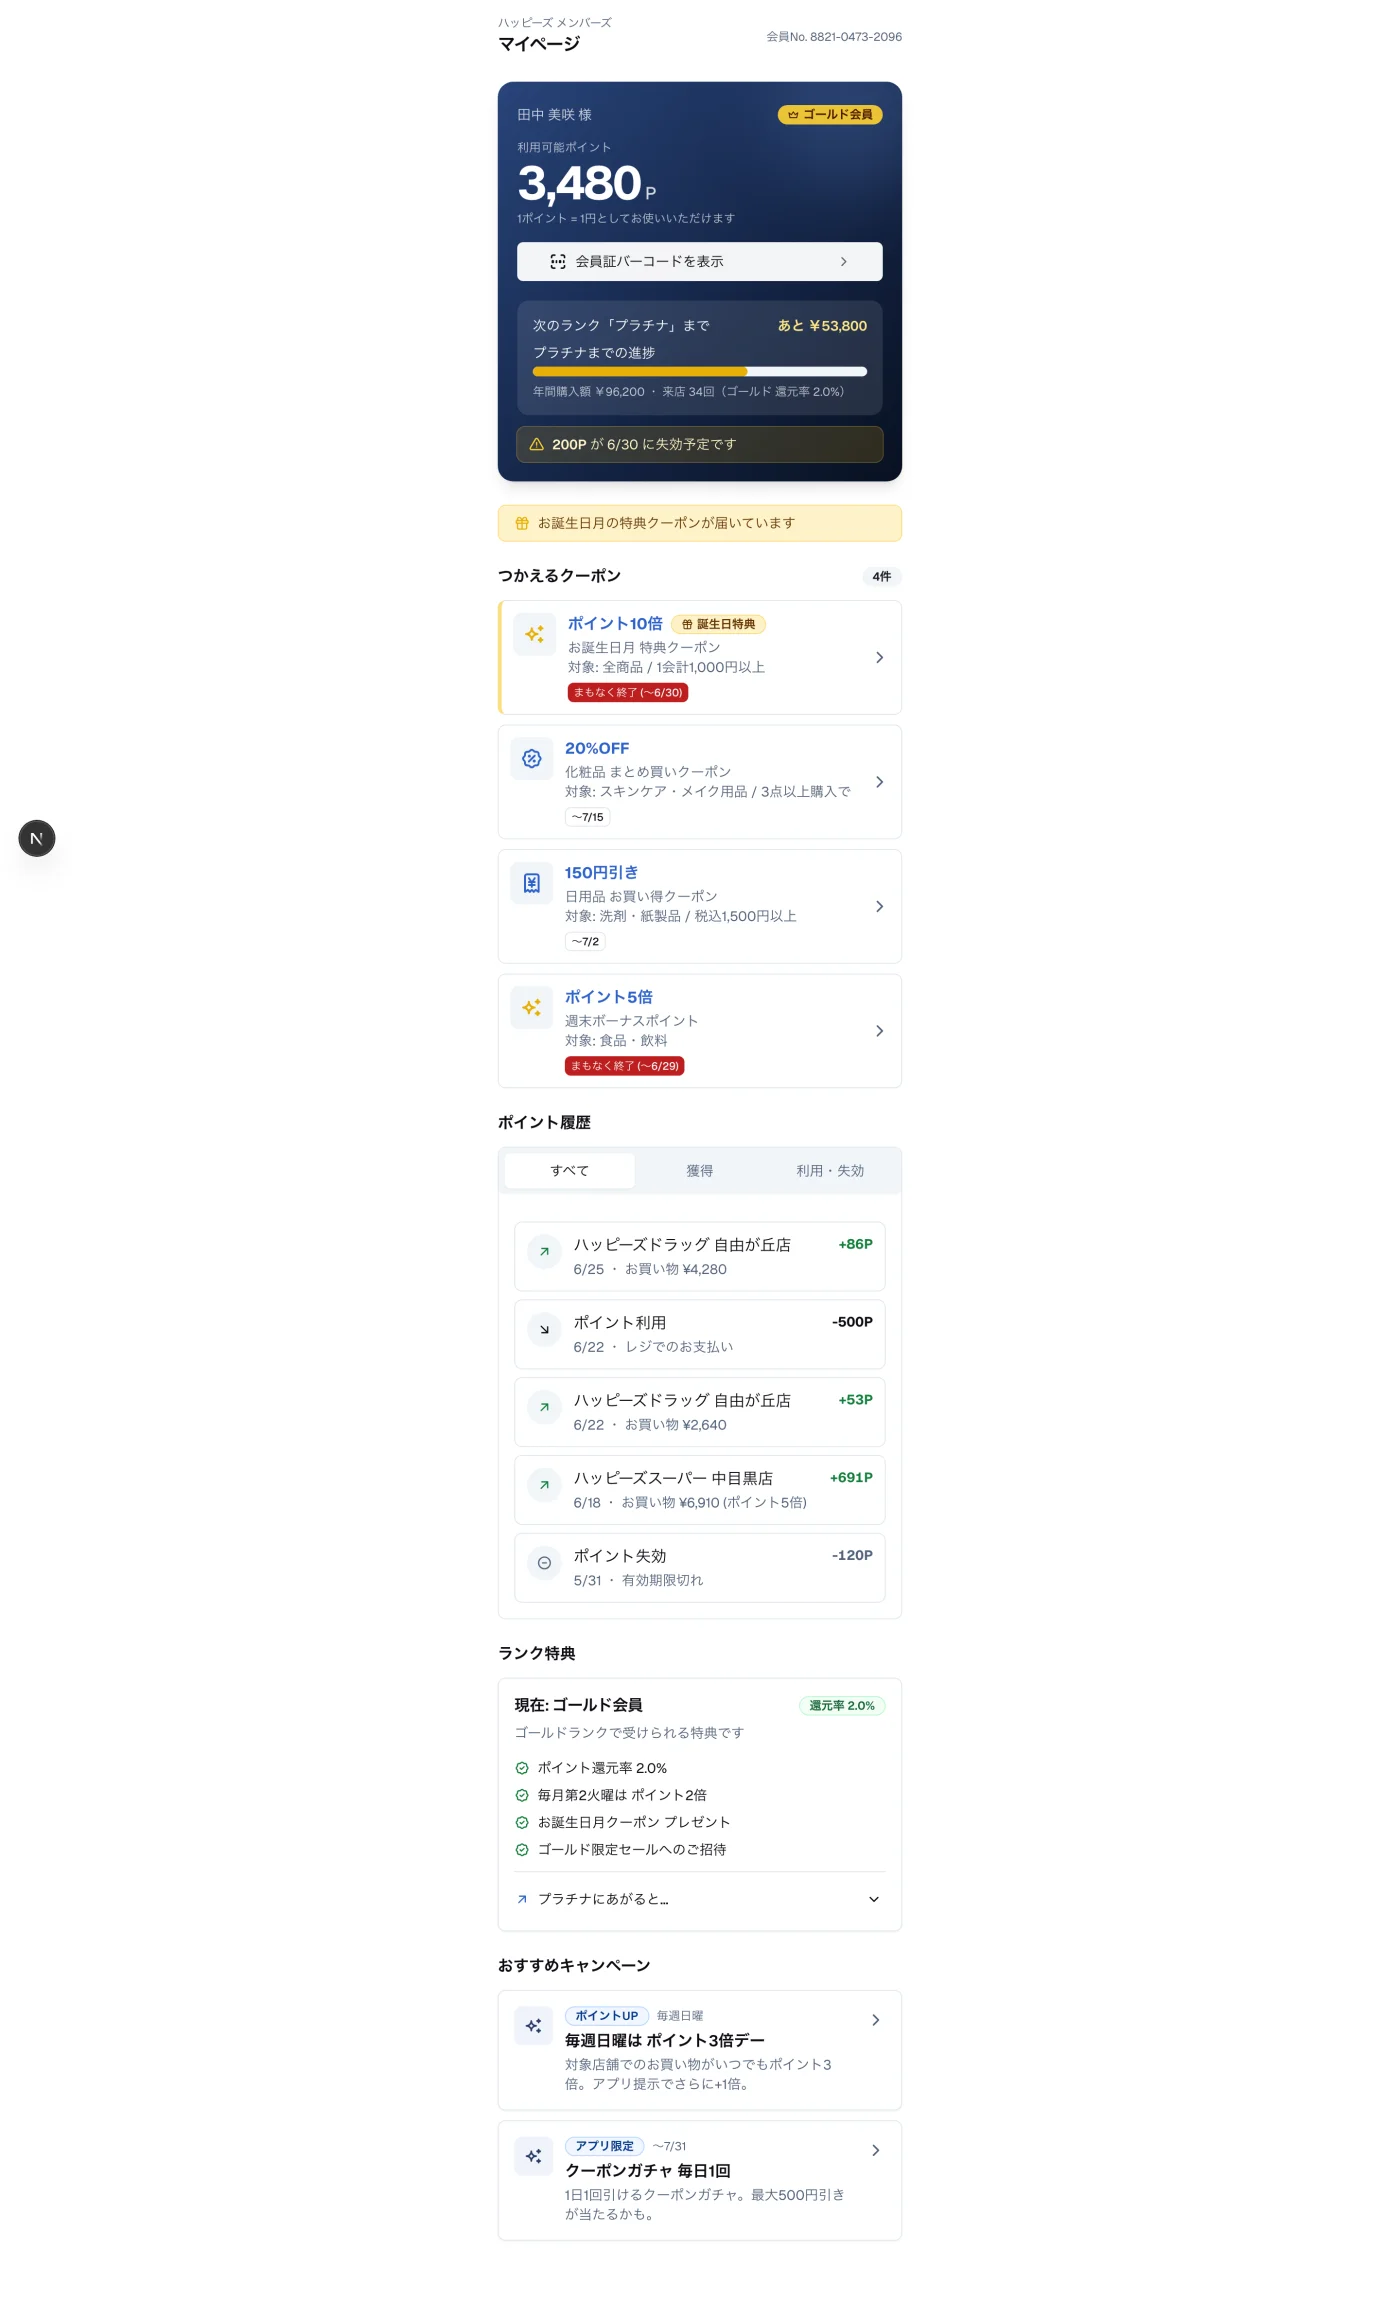
Task: Open the ポイント10倍 coupon title
Action: (615, 624)
